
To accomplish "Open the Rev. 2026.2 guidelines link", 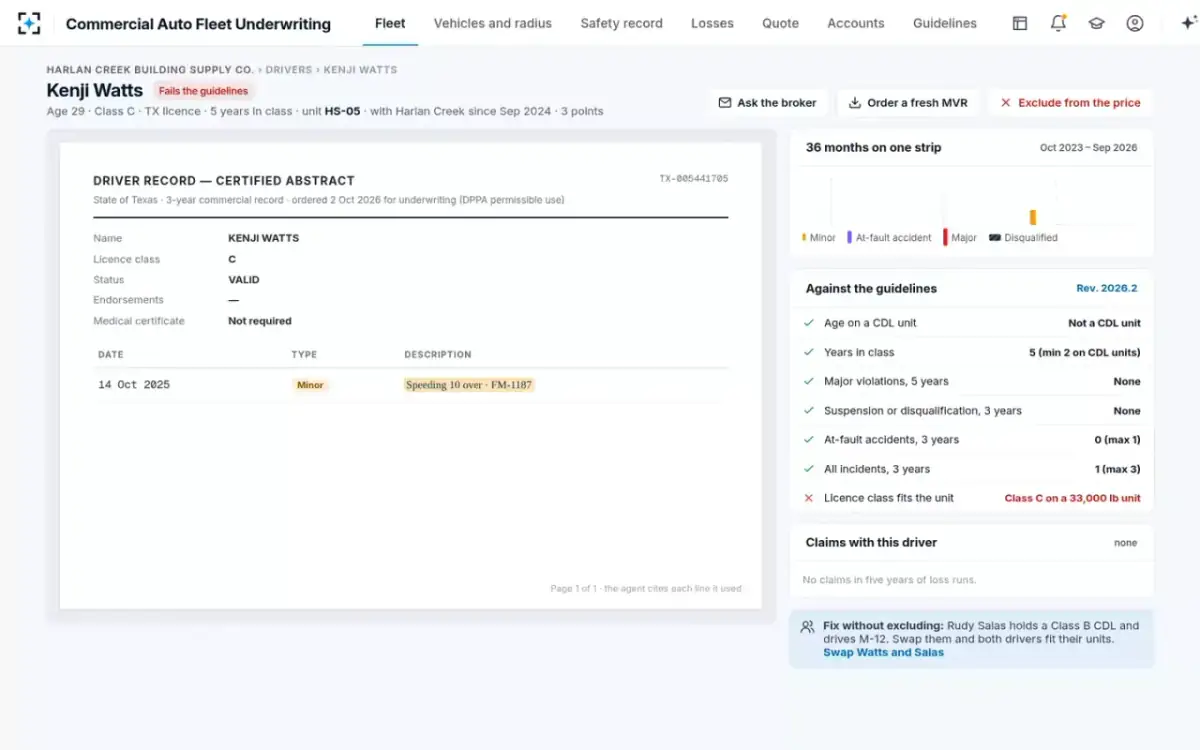I will pos(1107,288).
